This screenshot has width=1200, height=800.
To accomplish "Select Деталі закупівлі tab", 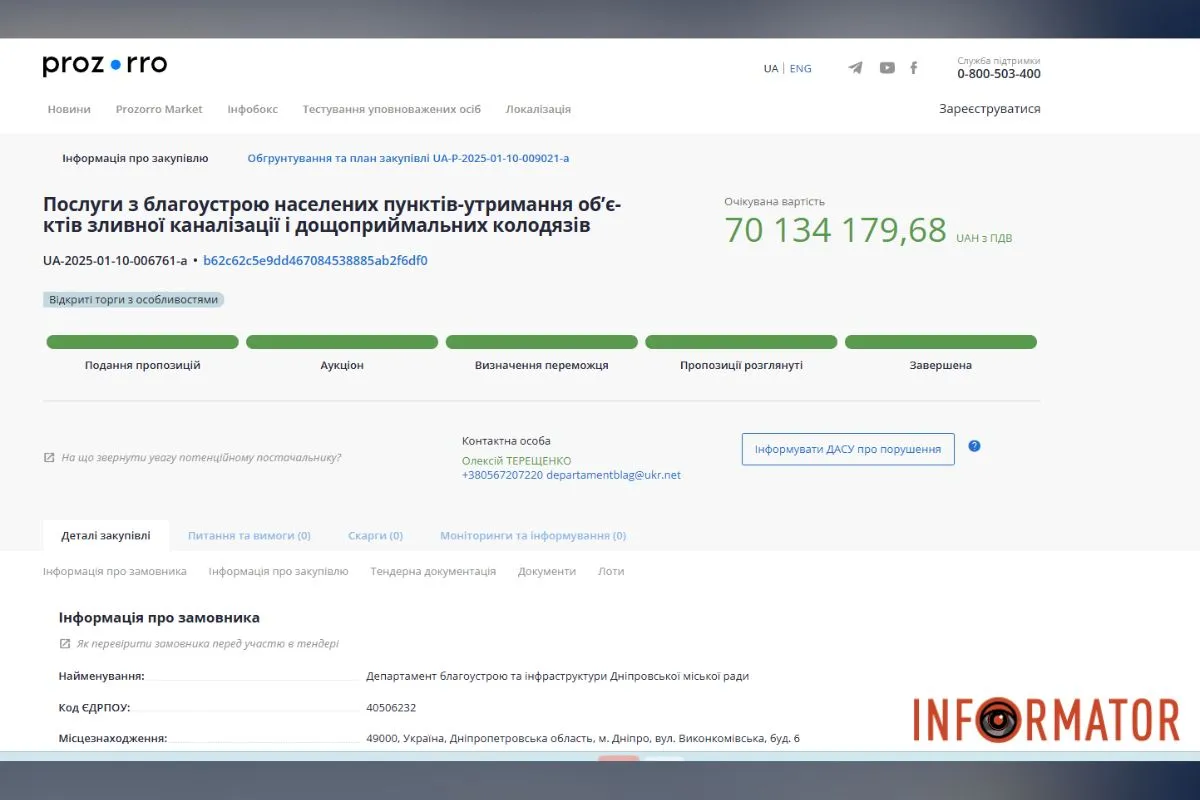I will [x=106, y=536].
